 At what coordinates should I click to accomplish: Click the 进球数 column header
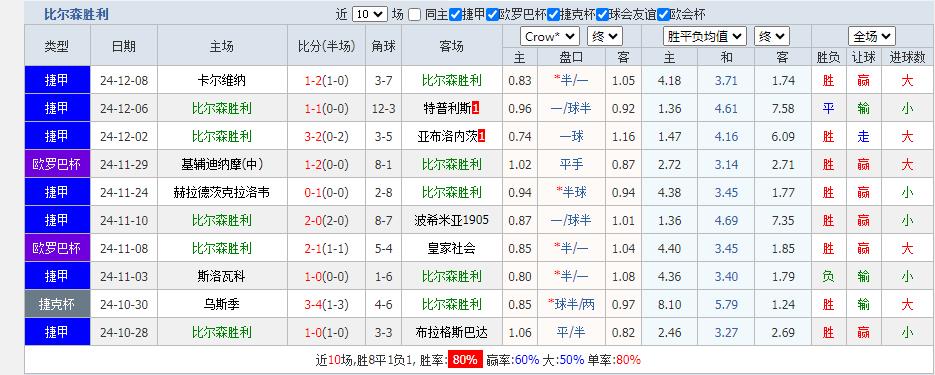(x=908, y=57)
